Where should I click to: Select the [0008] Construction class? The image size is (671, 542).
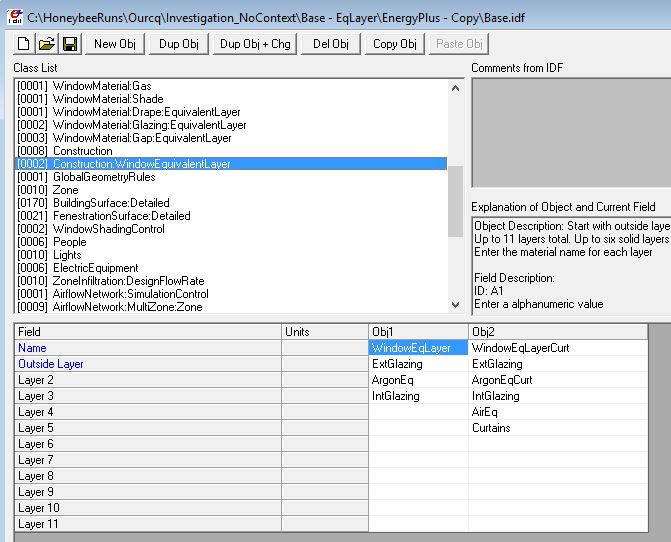click(231, 151)
